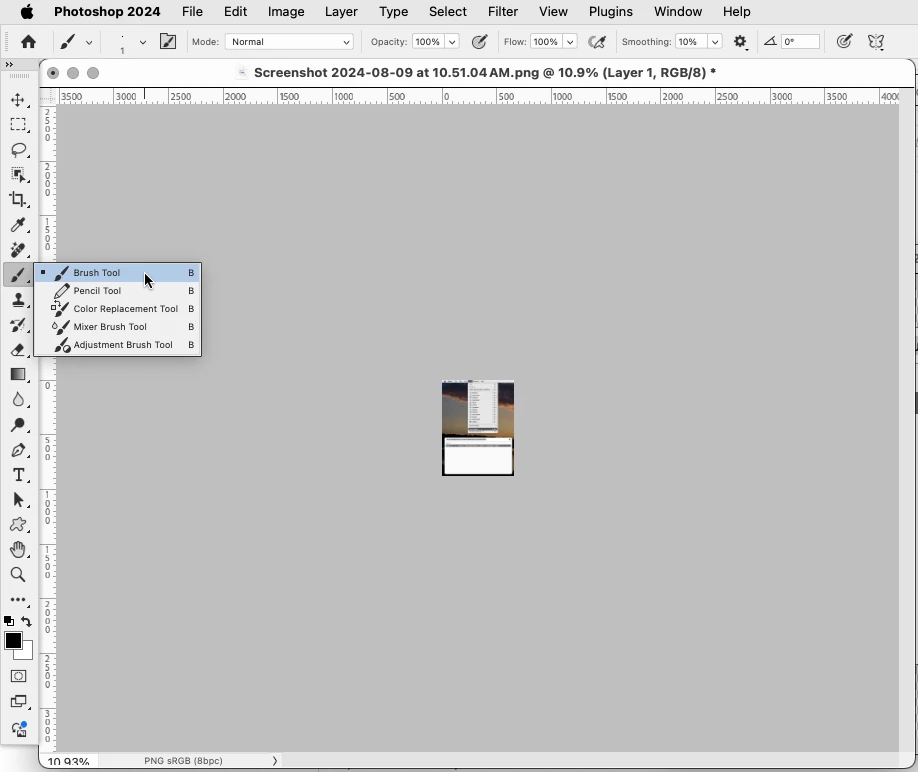Viewport: 918px width, 772px height.
Task: Select the Zoom tool
Action: point(18,575)
